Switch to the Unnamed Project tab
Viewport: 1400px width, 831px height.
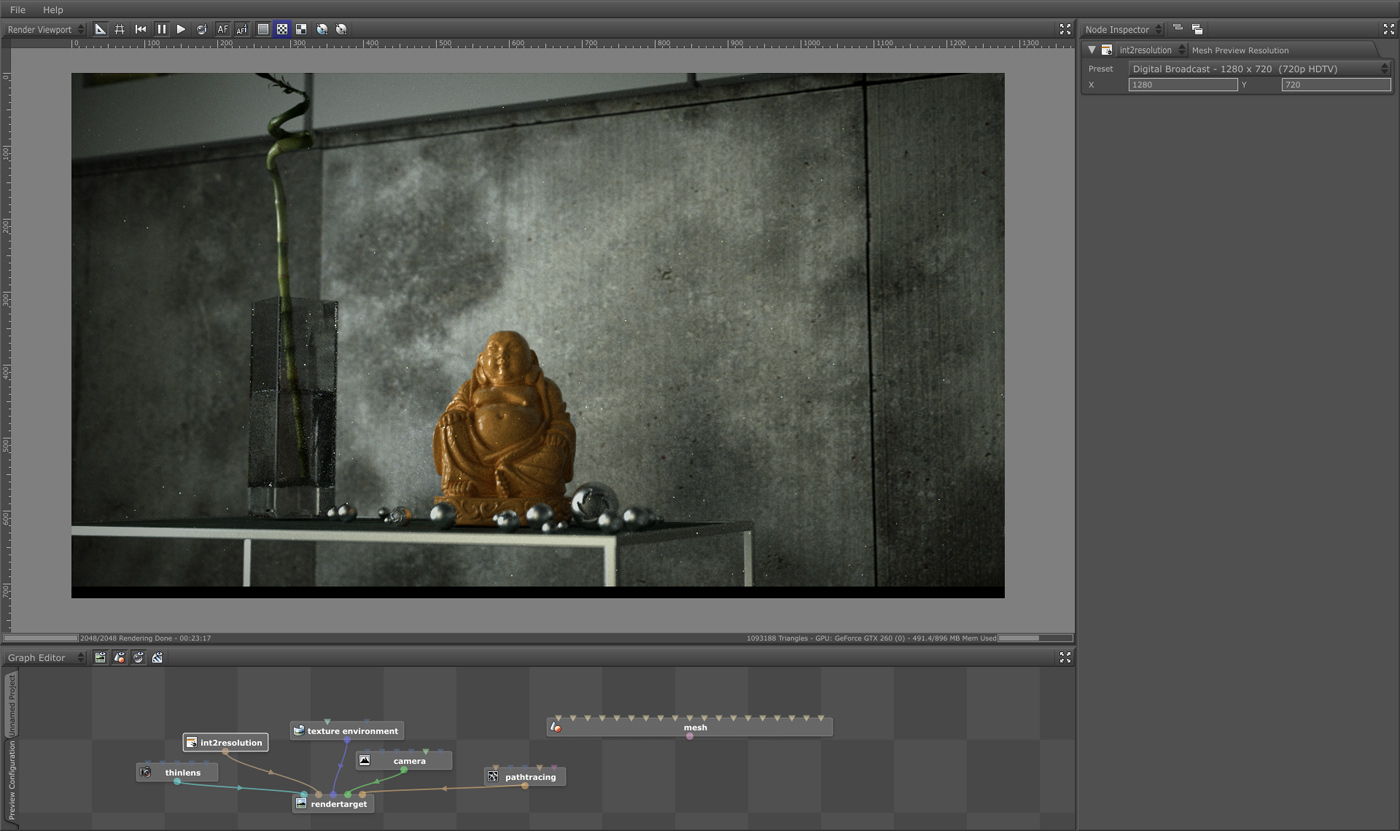(12, 704)
